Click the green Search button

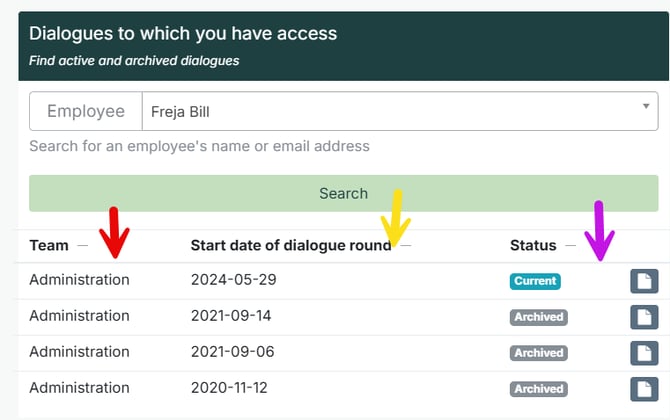pyautogui.click(x=344, y=193)
